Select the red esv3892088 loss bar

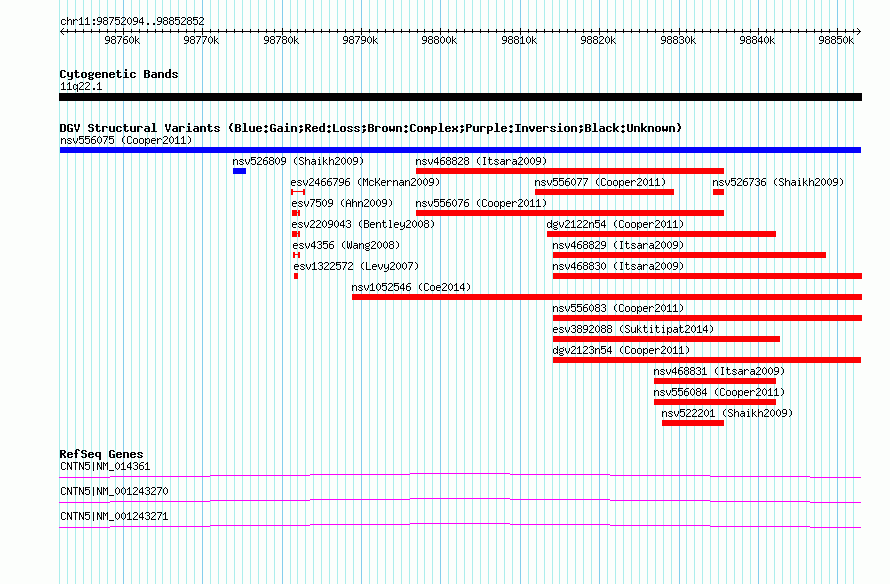tap(666, 339)
